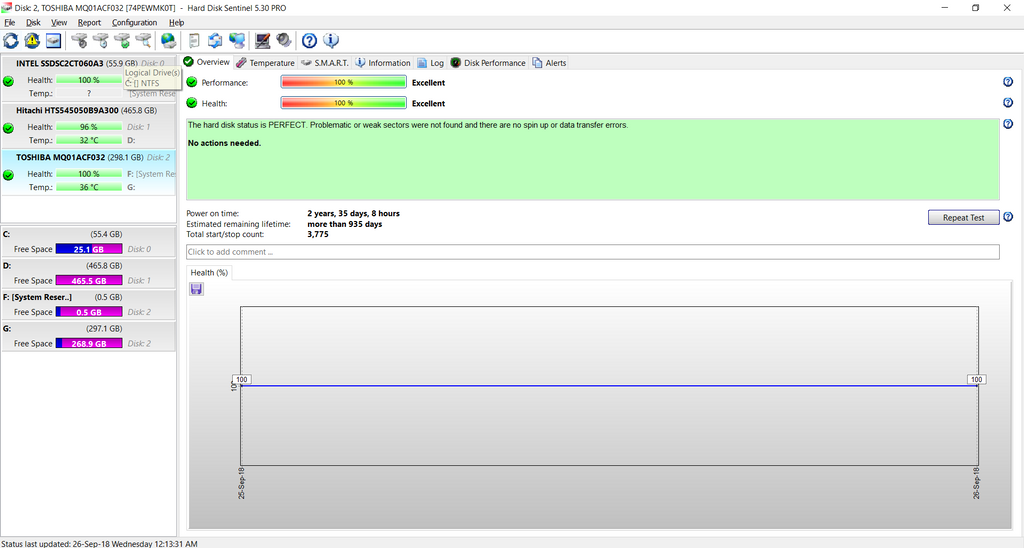This screenshot has height=548, width=1024.
Task: Open the Report menu
Action: 89,22
